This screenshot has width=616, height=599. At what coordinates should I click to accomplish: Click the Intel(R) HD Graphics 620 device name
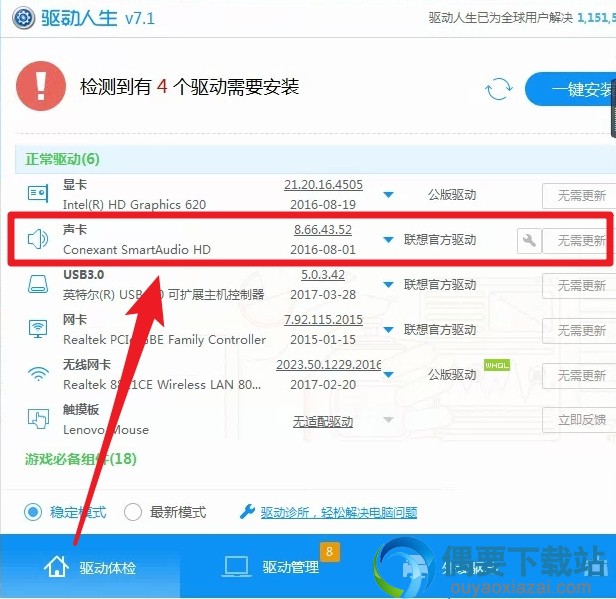point(134,205)
